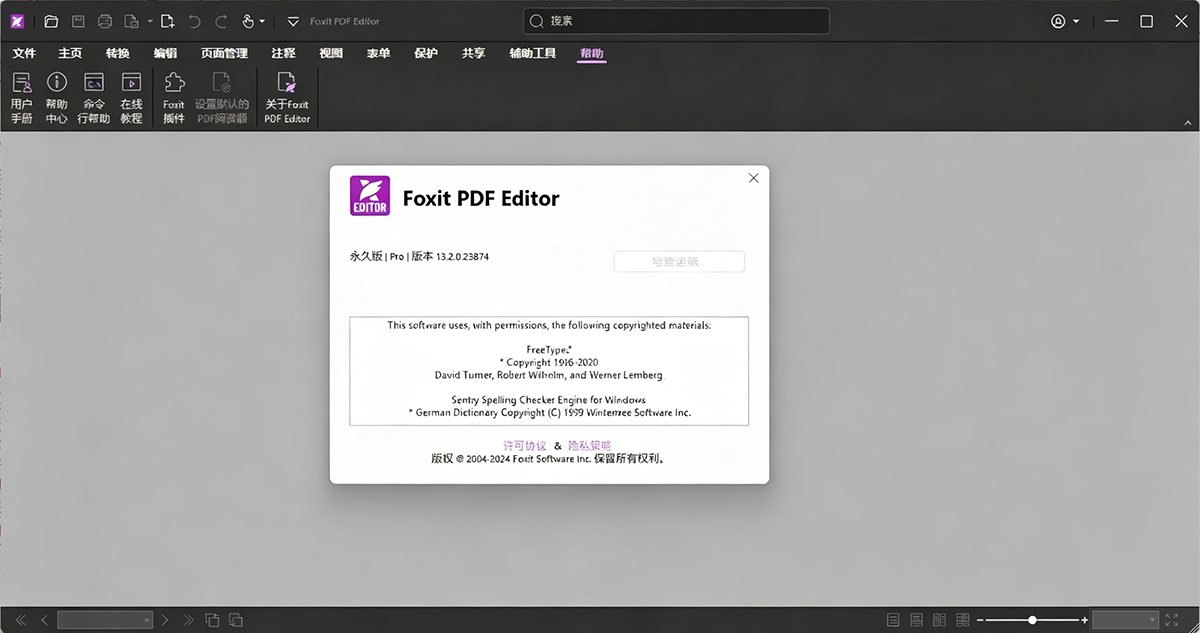Go to the first page button
The image size is (1200, 633).
(21, 620)
